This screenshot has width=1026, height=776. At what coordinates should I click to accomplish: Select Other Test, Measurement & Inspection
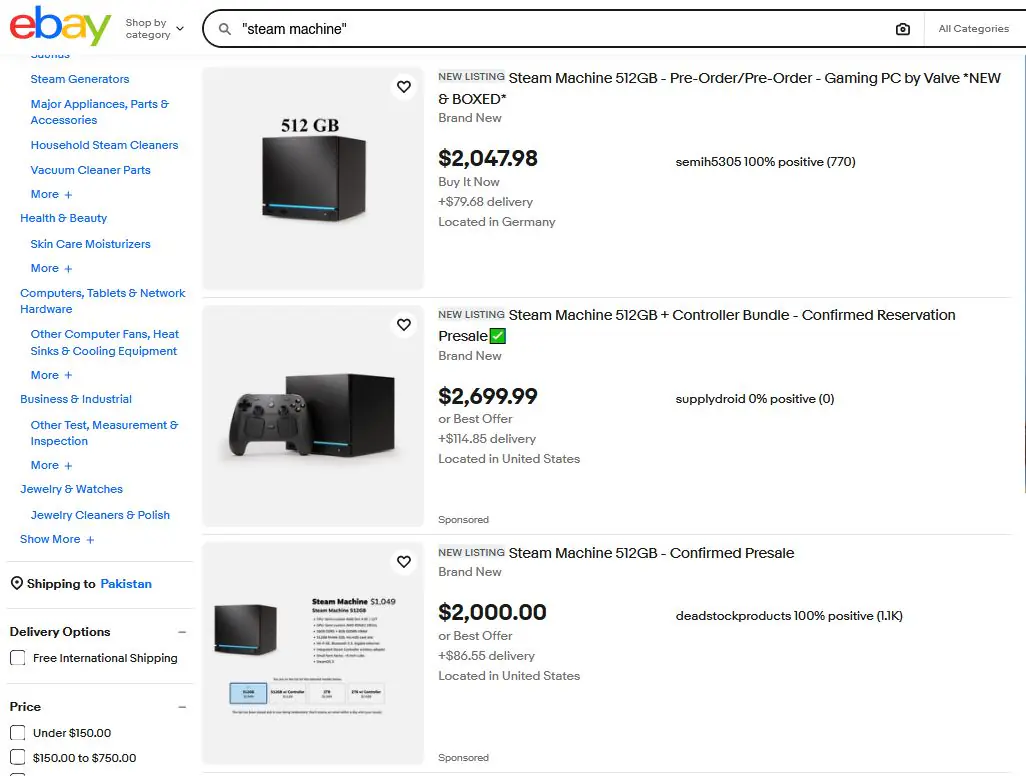[x=104, y=432]
